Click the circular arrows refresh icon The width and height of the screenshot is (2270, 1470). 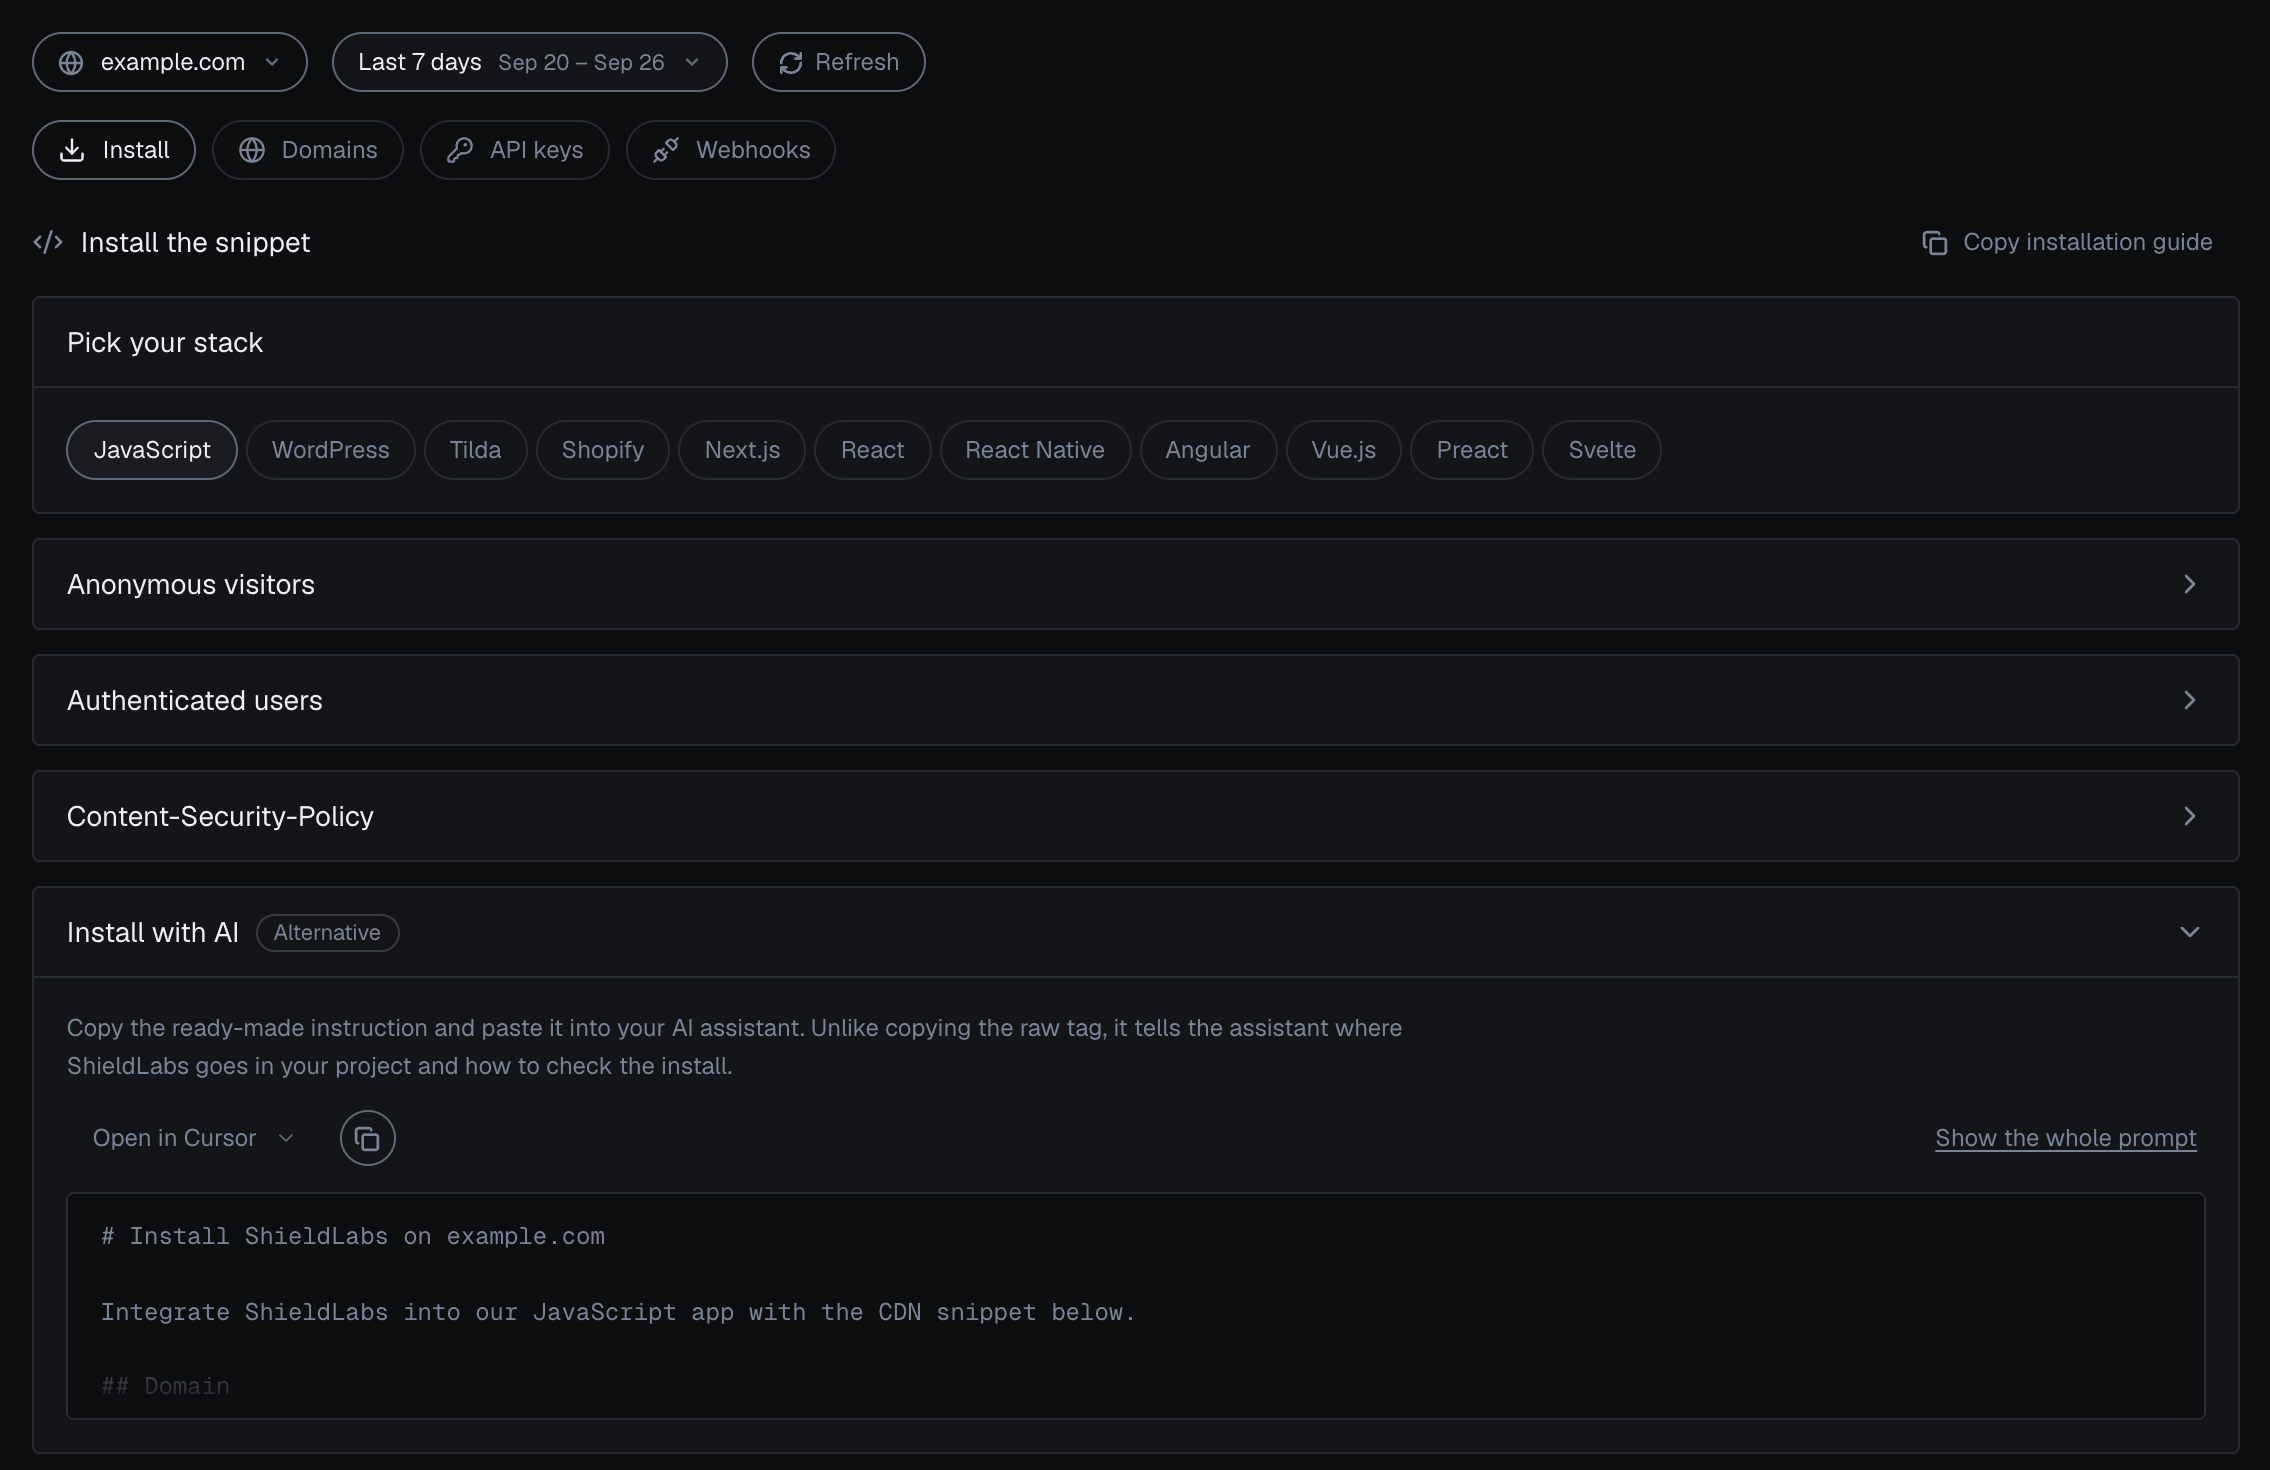tap(791, 63)
